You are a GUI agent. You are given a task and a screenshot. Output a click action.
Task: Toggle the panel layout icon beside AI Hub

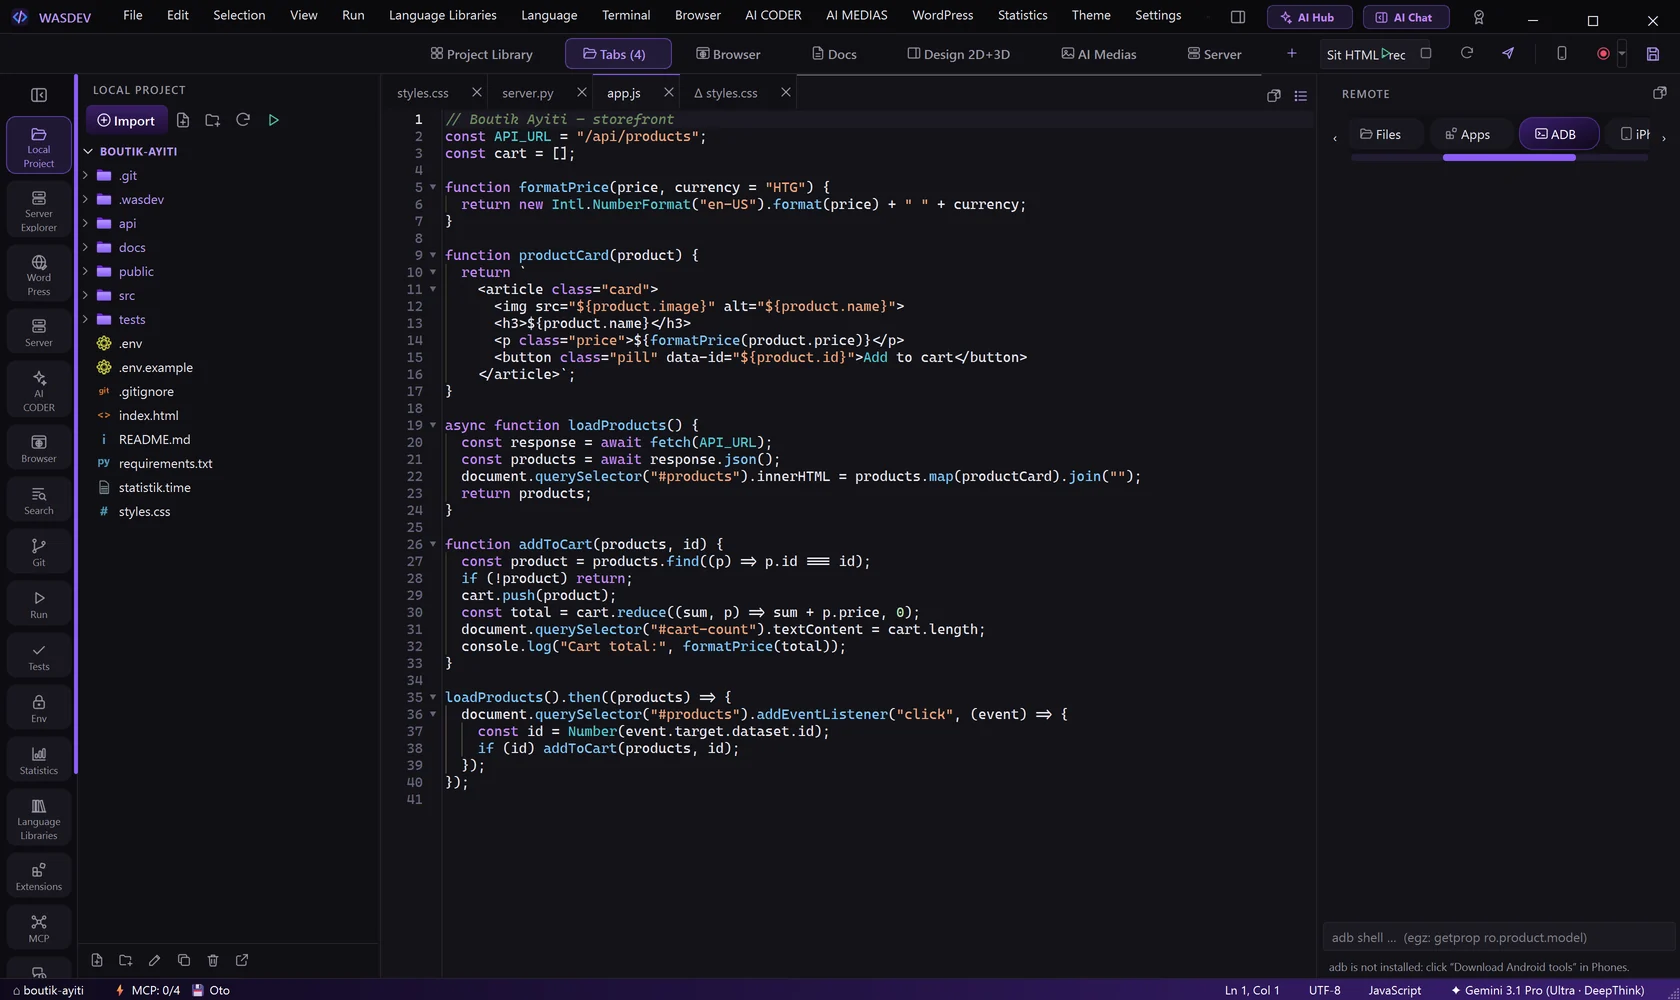point(1238,17)
